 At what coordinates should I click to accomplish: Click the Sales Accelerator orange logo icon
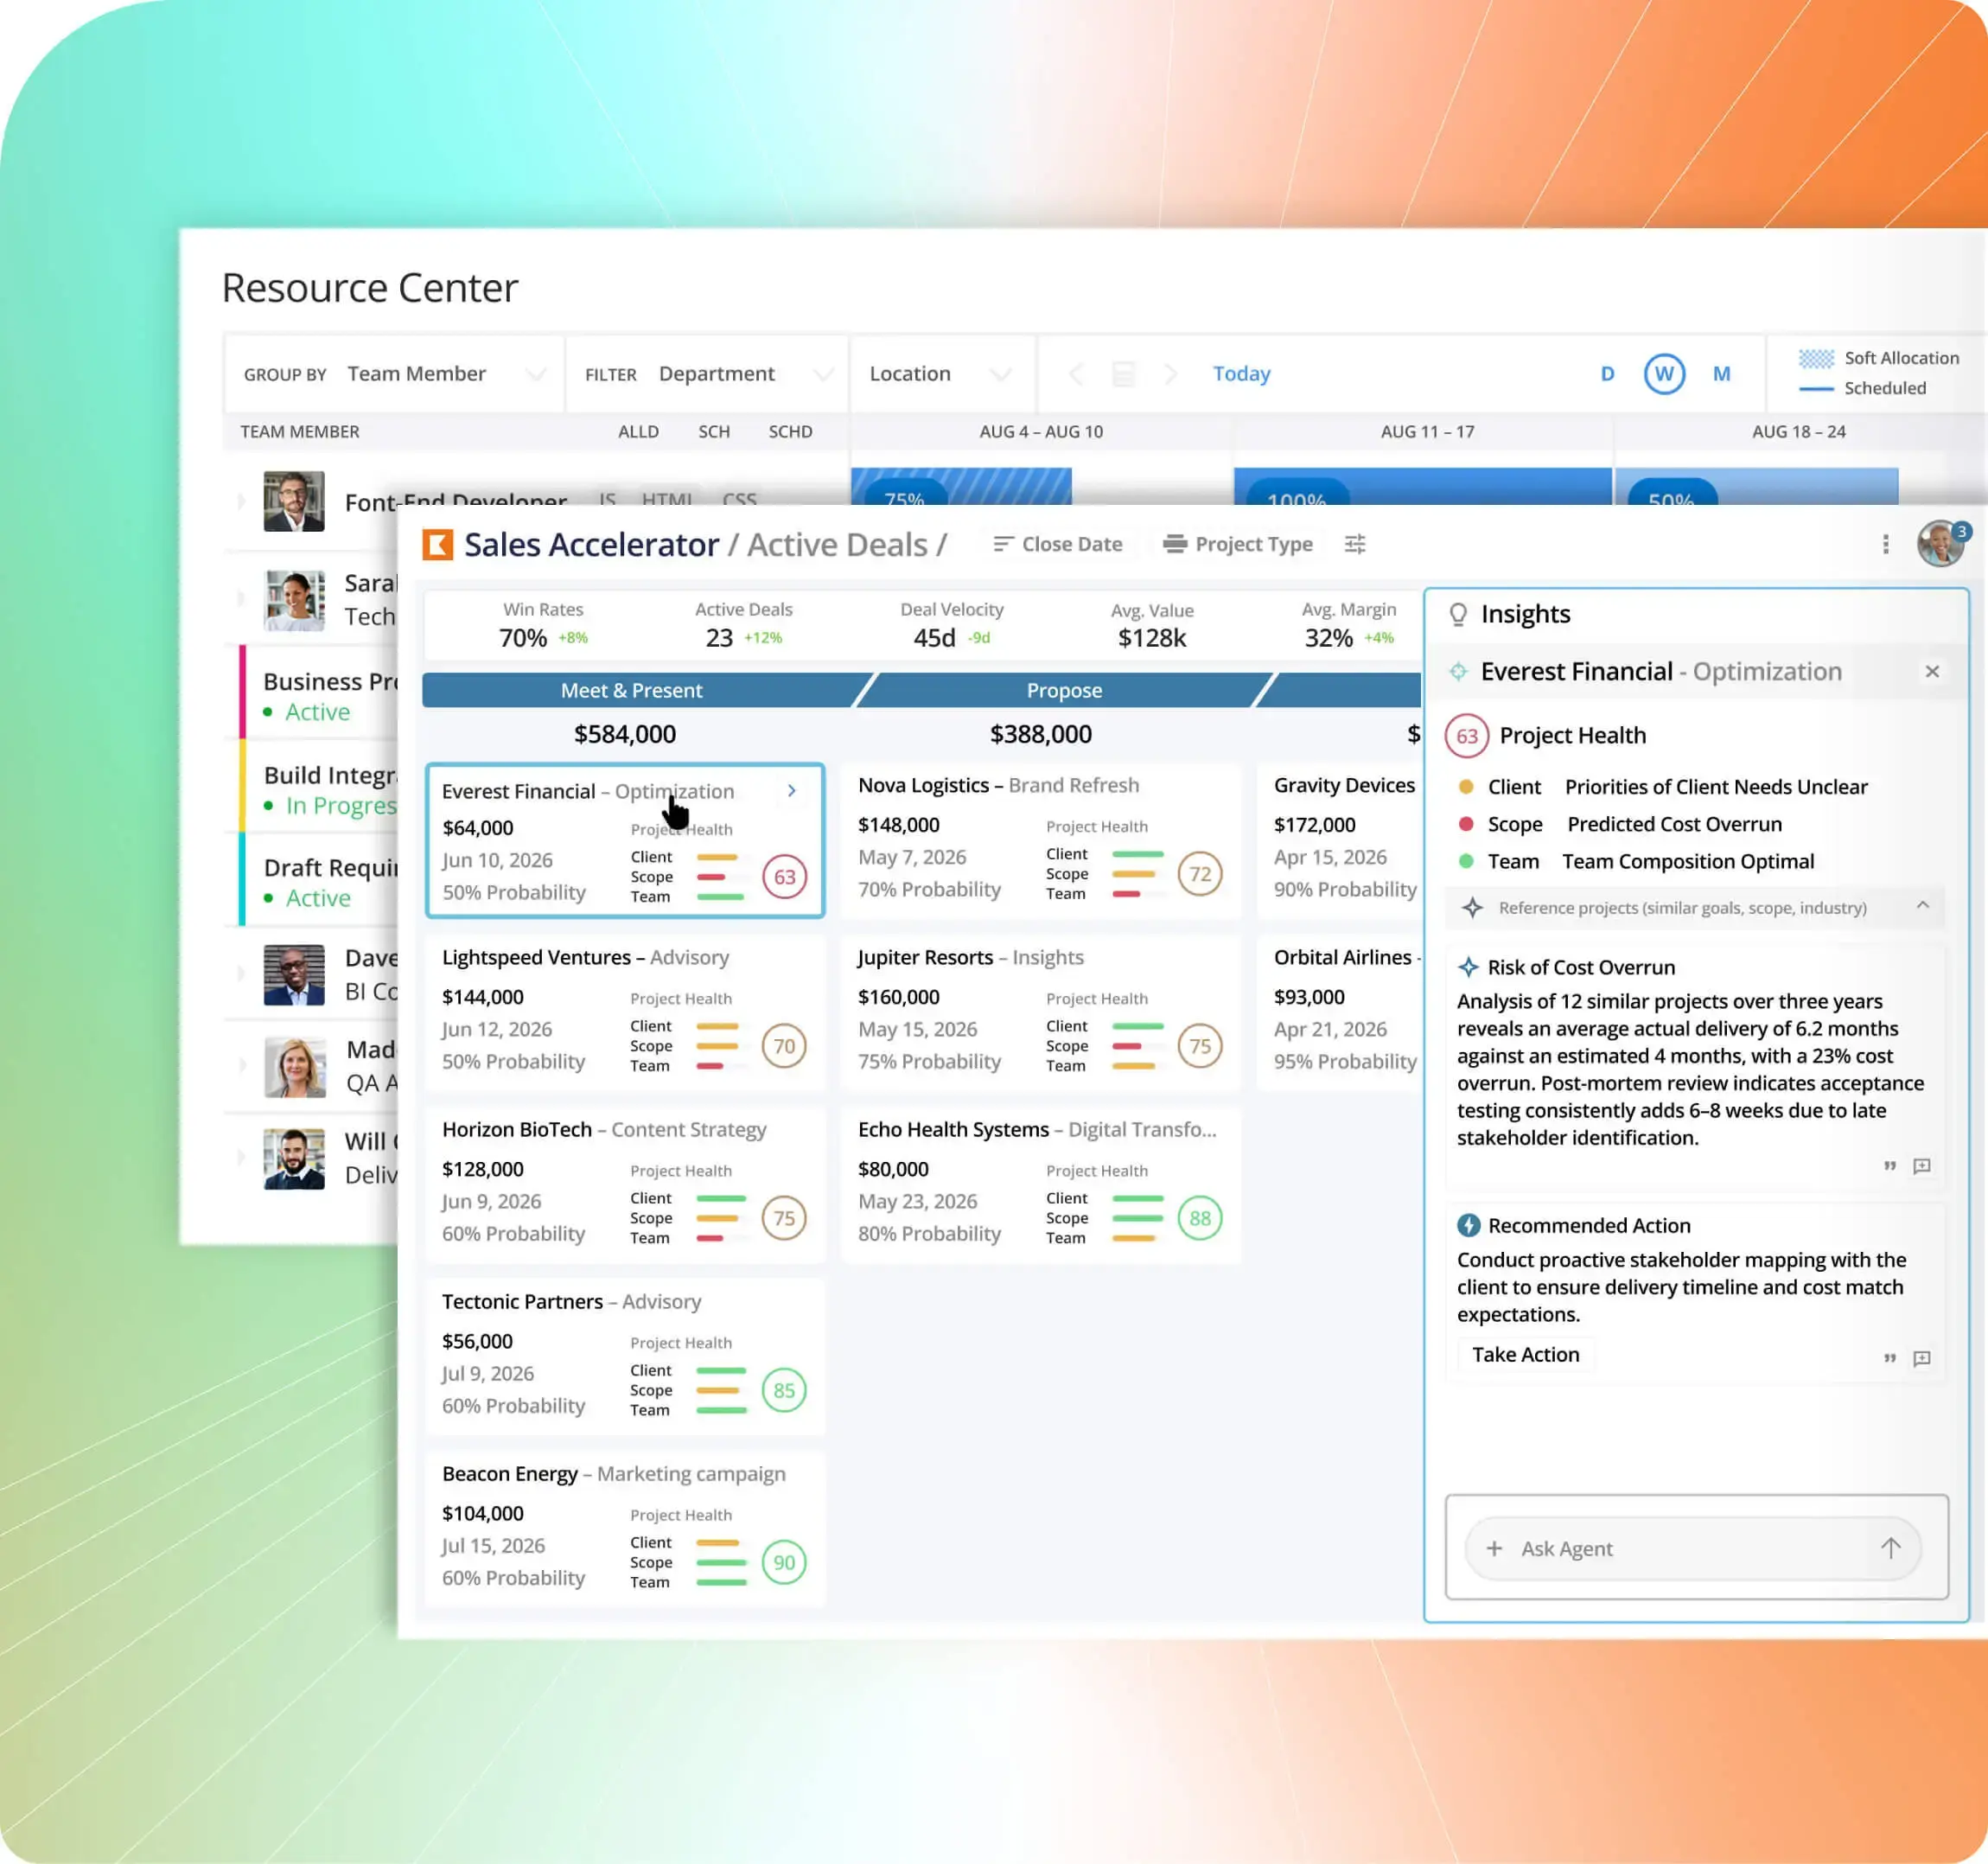point(438,544)
